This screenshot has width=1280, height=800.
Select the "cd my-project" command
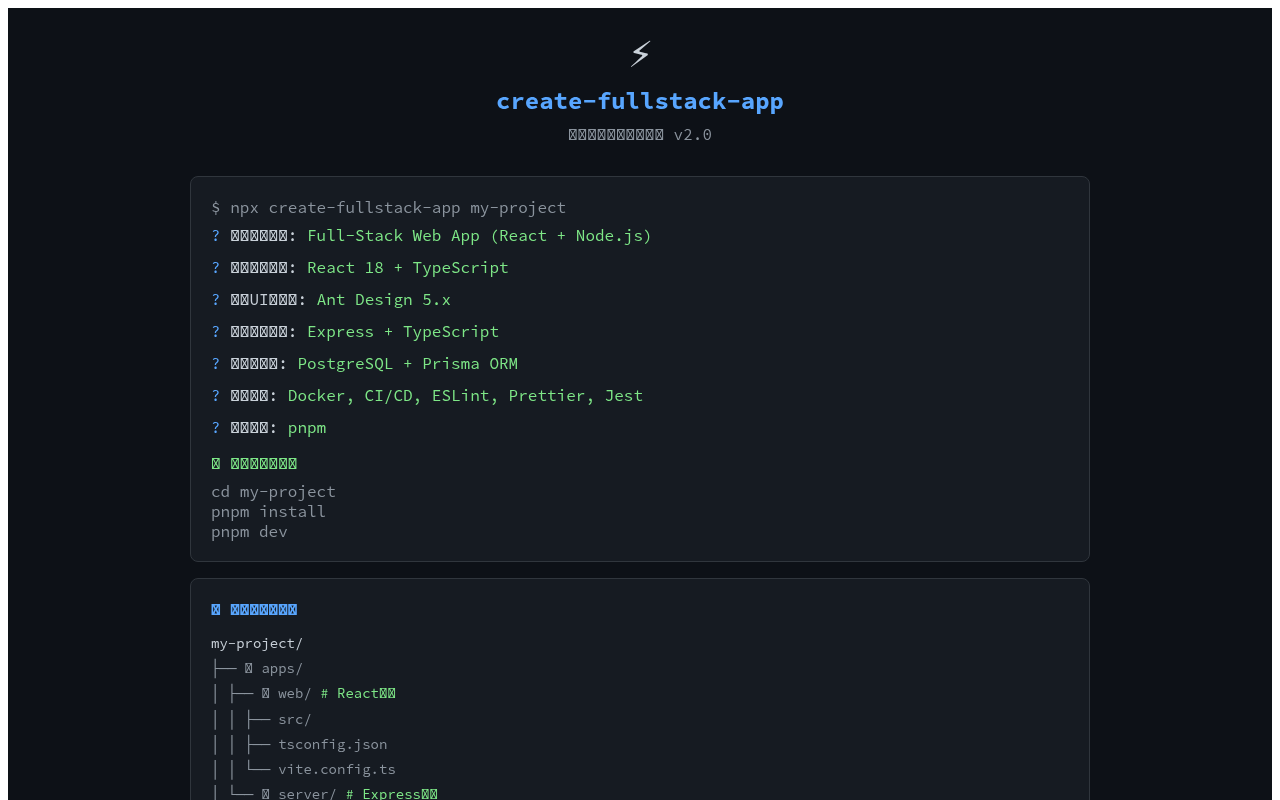(273, 491)
